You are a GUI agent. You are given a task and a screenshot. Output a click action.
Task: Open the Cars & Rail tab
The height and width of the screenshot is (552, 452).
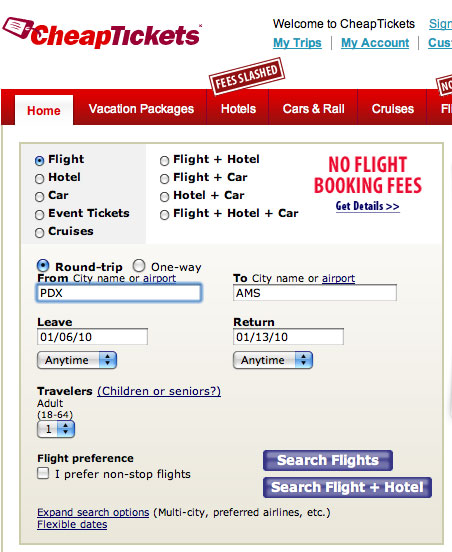(x=313, y=109)
